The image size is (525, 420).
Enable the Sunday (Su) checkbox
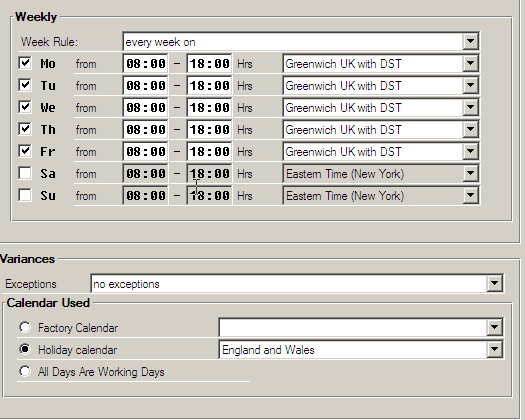tap(25, 195)
